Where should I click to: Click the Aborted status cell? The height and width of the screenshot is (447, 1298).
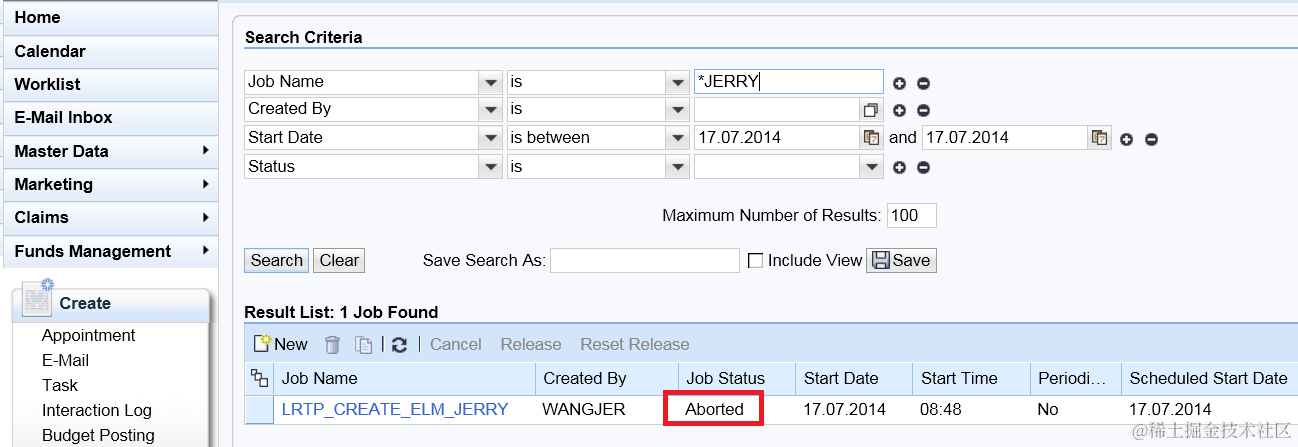pyautogui.click(x=714, y=409)
